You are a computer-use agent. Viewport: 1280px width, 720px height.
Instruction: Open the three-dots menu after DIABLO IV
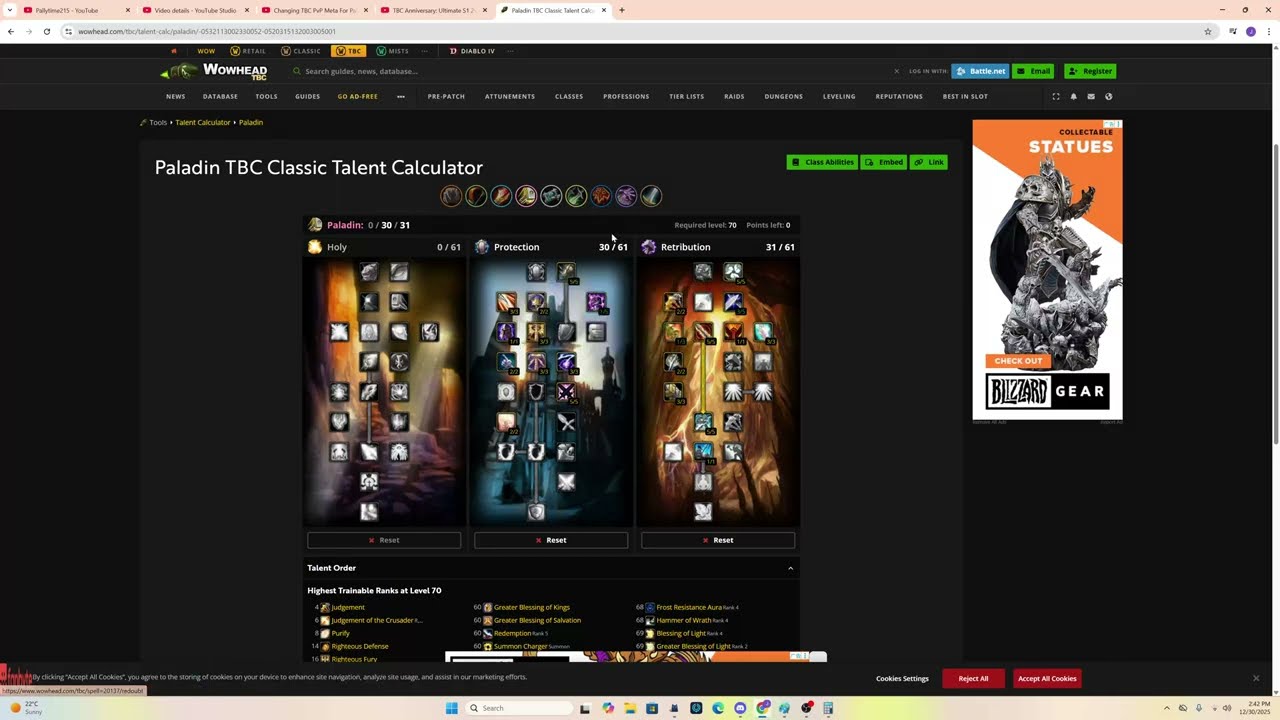(511, 51)
